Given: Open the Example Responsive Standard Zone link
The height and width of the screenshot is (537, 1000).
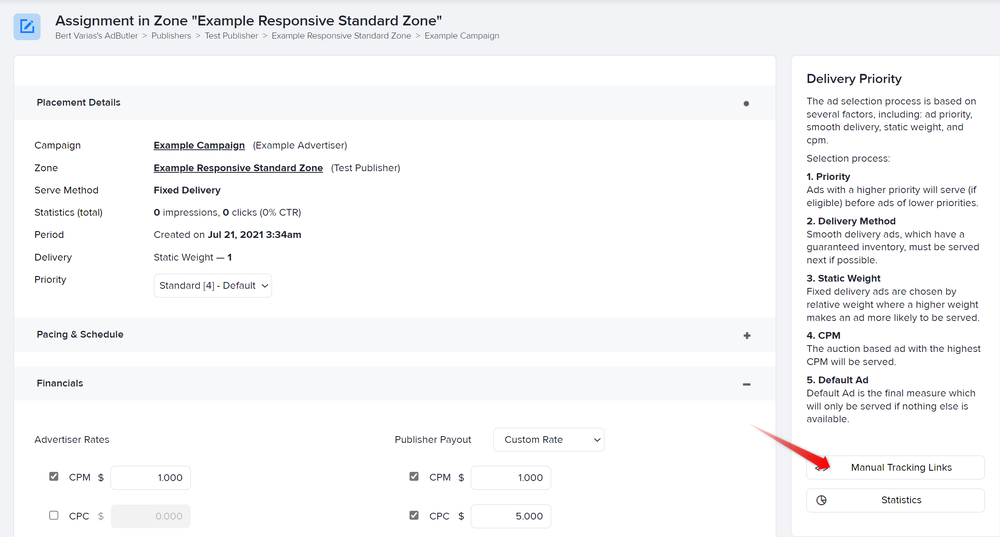Looking at the screenshot, I should [x=238, y=168].
